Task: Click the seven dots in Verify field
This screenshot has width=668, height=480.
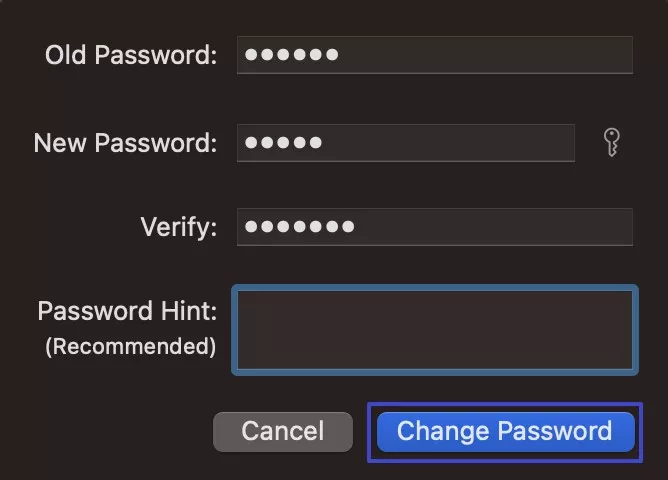Action: (299, 227)
